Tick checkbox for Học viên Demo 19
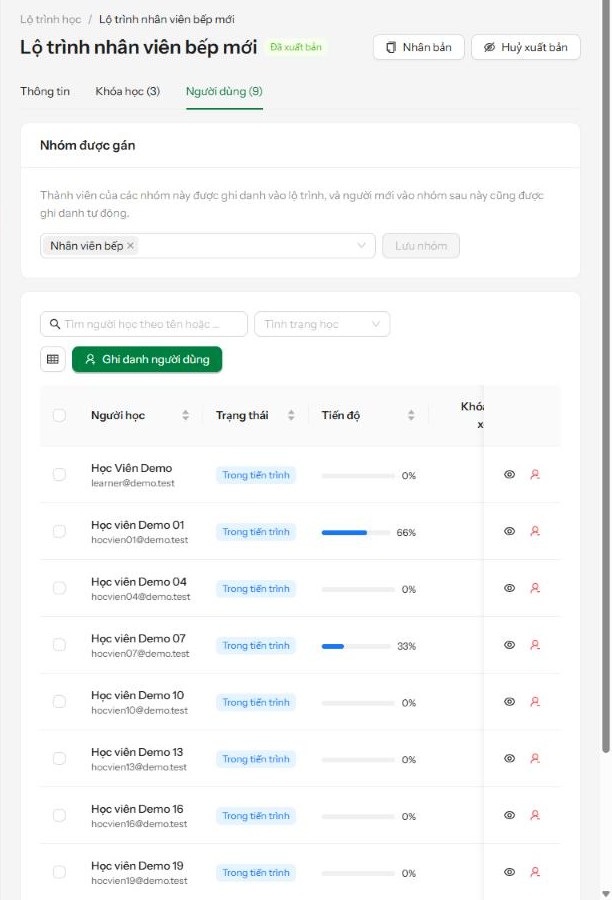 tap(59, 872)
